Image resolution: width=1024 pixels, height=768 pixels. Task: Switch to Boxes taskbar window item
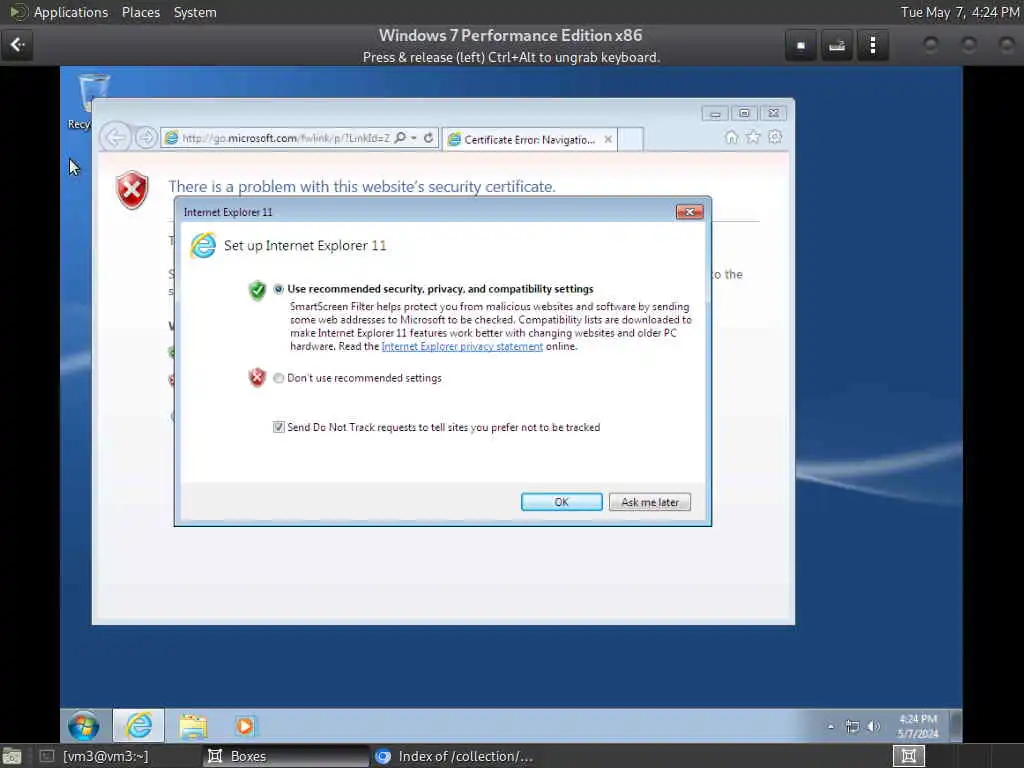click(285, 756)
